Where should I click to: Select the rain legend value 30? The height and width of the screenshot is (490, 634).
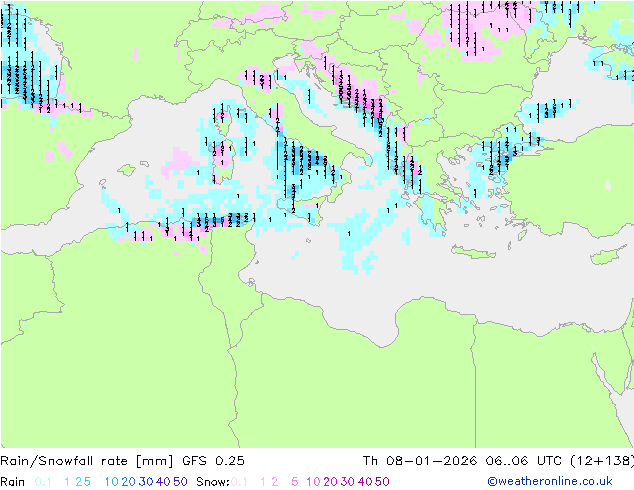pyautogui.click(x=146, y=482)
